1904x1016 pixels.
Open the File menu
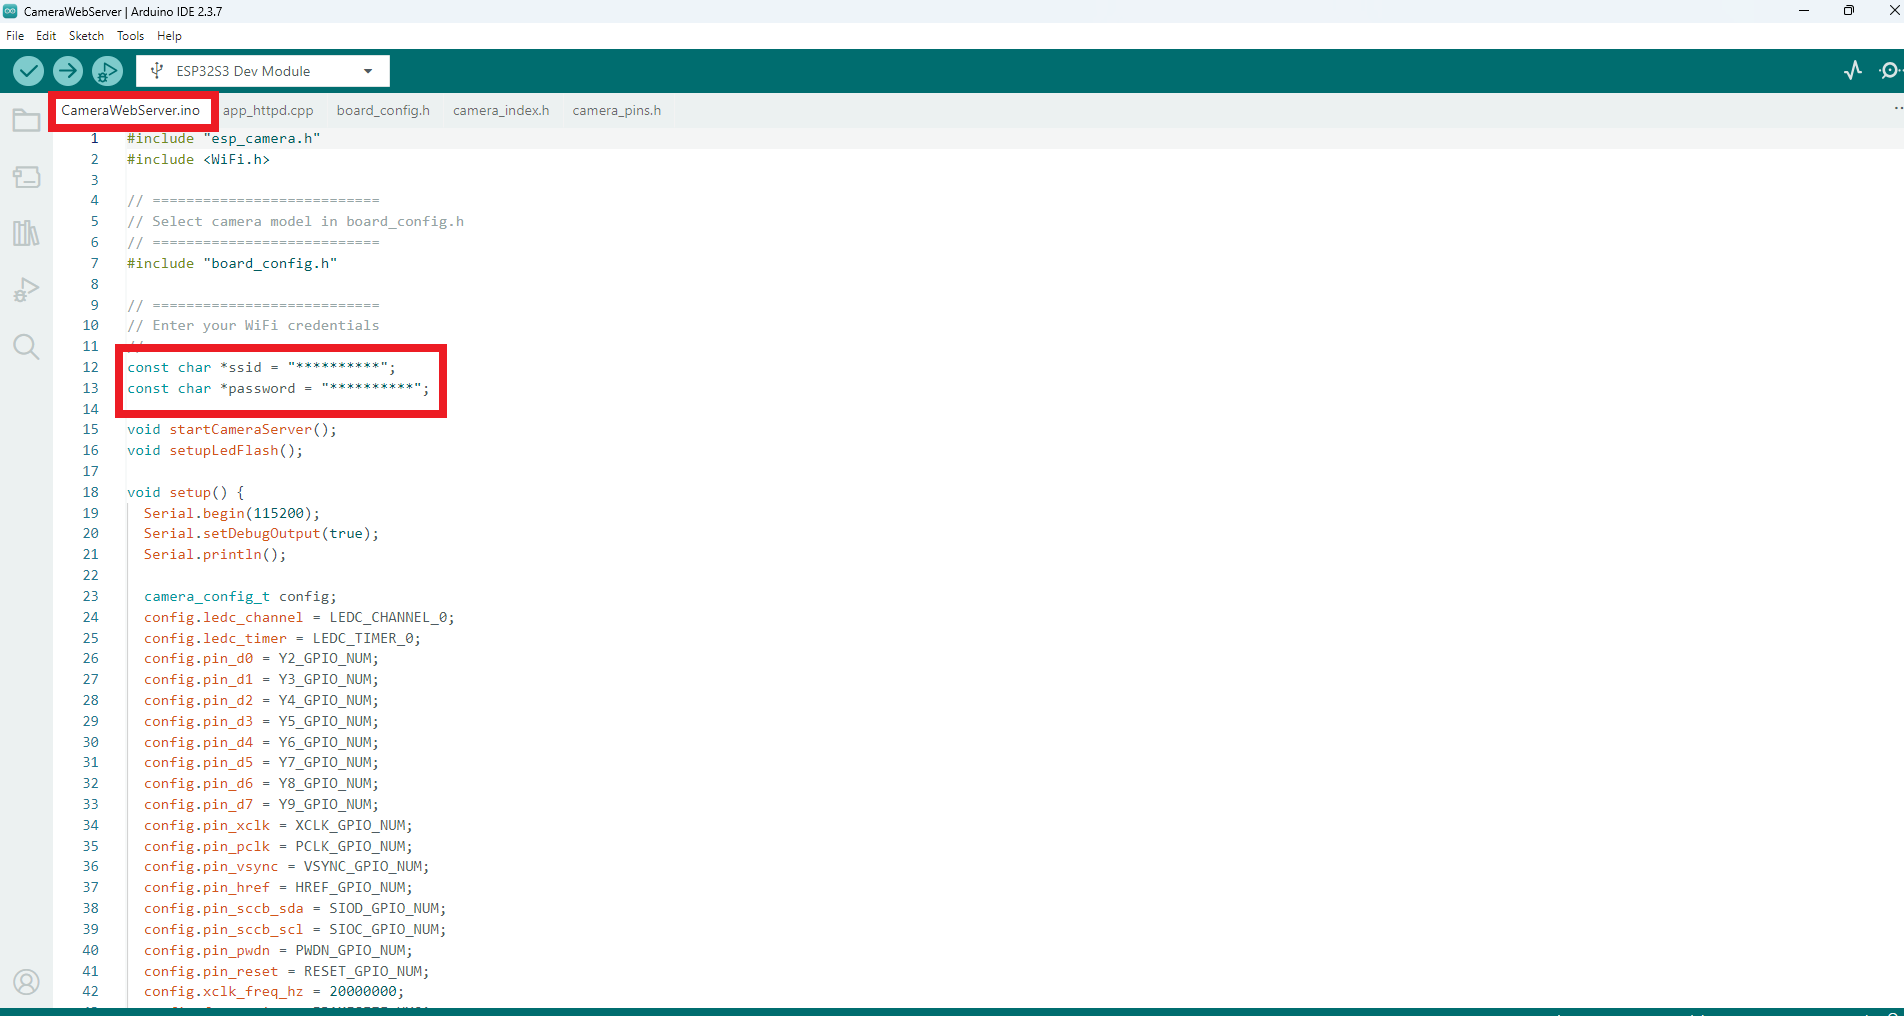tap(15, 36)
